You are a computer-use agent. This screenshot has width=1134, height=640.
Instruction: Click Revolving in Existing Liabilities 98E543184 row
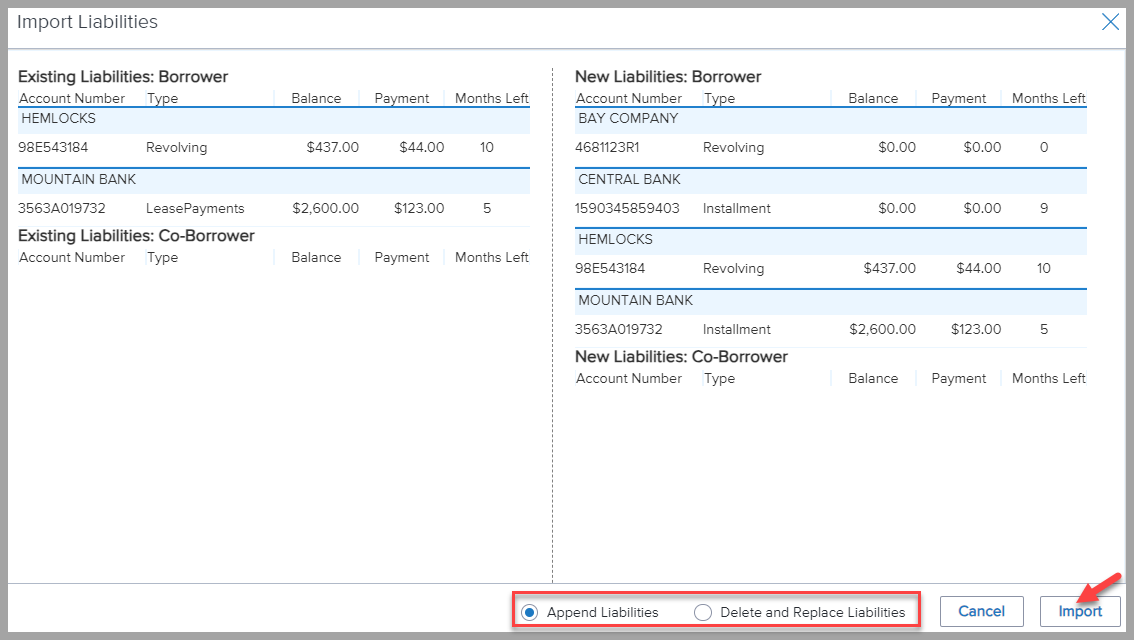(176, 148)
